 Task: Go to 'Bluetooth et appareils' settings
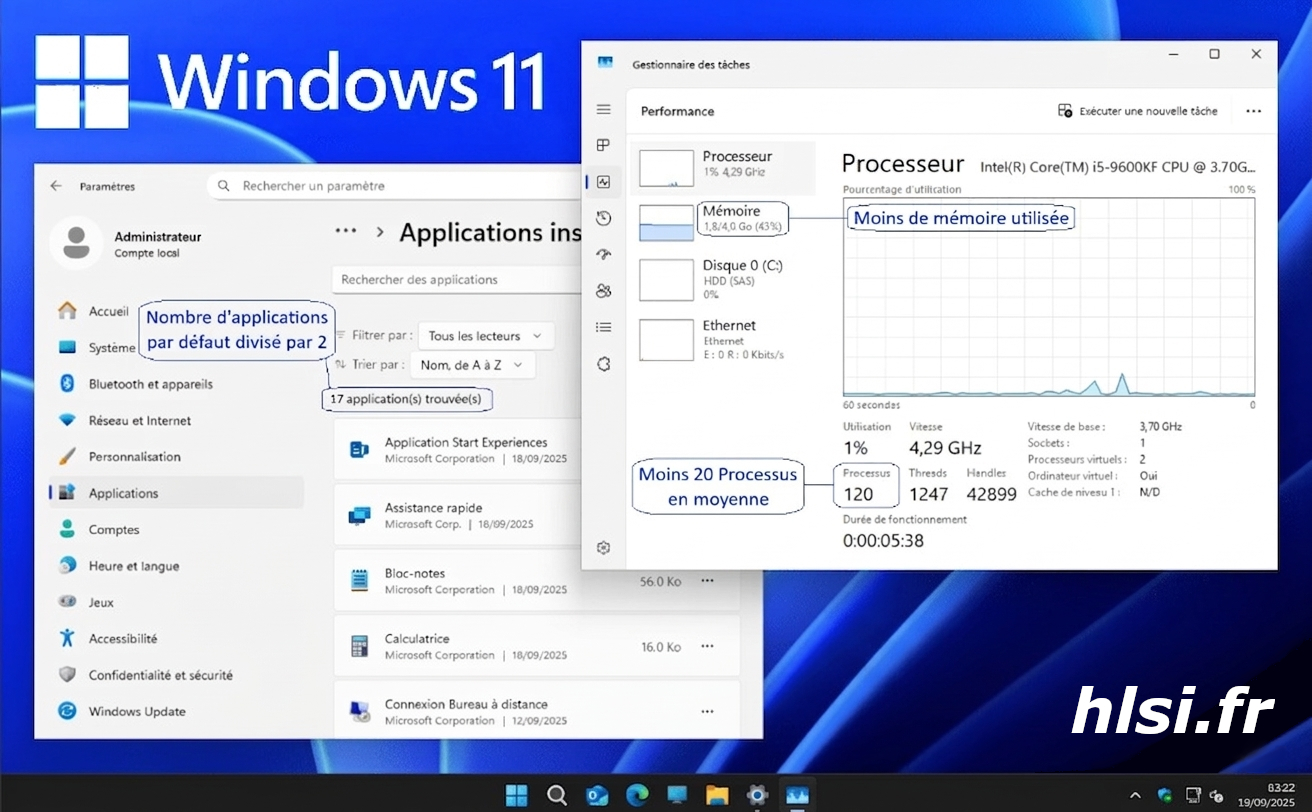click(x=150, y=384)
